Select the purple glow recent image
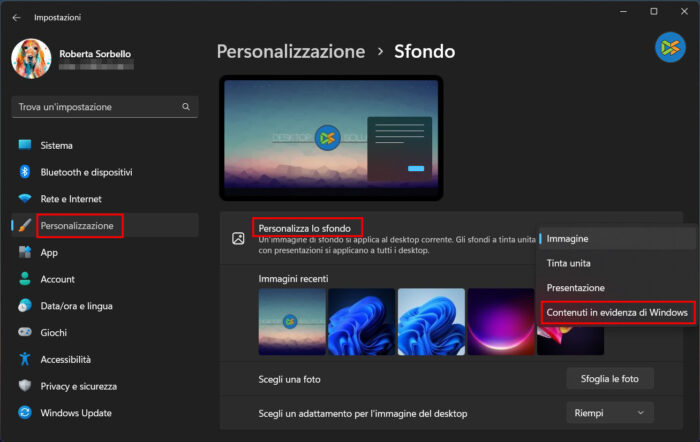The image size is (700, 442). click(501, 321)
